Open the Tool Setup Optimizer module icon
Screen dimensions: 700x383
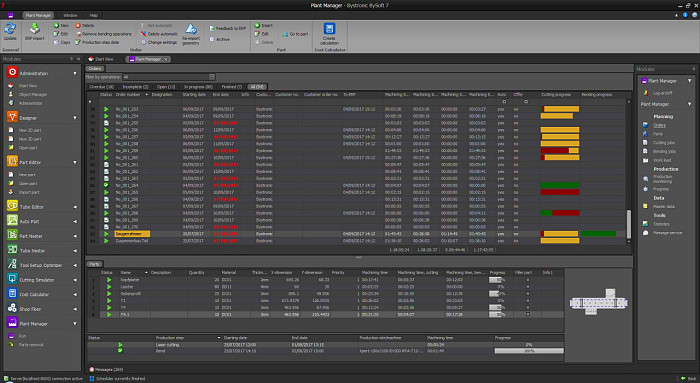12,264
